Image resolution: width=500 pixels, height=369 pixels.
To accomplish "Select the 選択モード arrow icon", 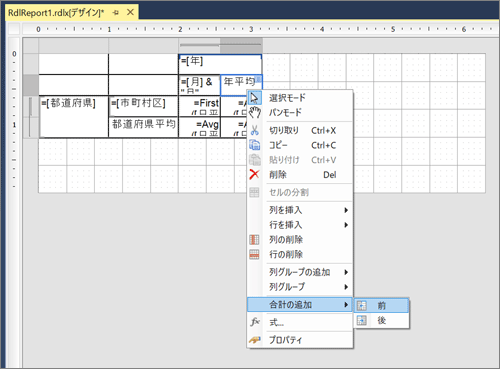I will [254, 98].
